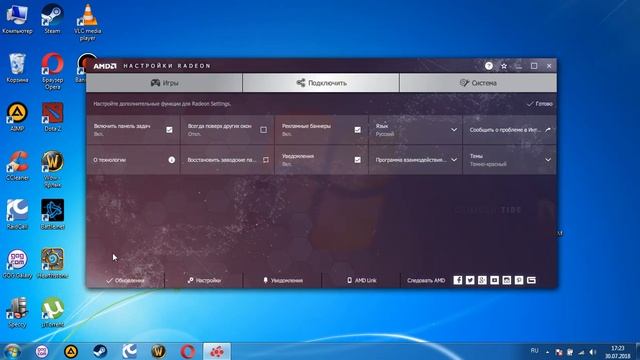This screenshot has width=640, height=360.
Task: Open the AMD Link bottom tab
Action: (361, 280)
